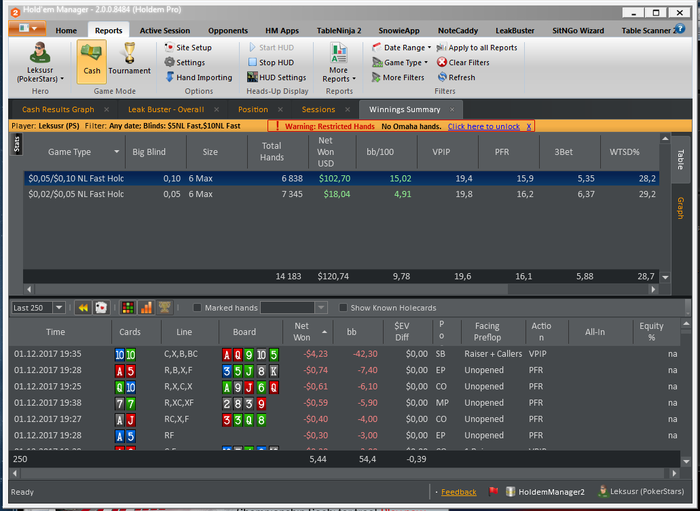Open HUD Settings
The image size is (700, 511).
[277, 77]
